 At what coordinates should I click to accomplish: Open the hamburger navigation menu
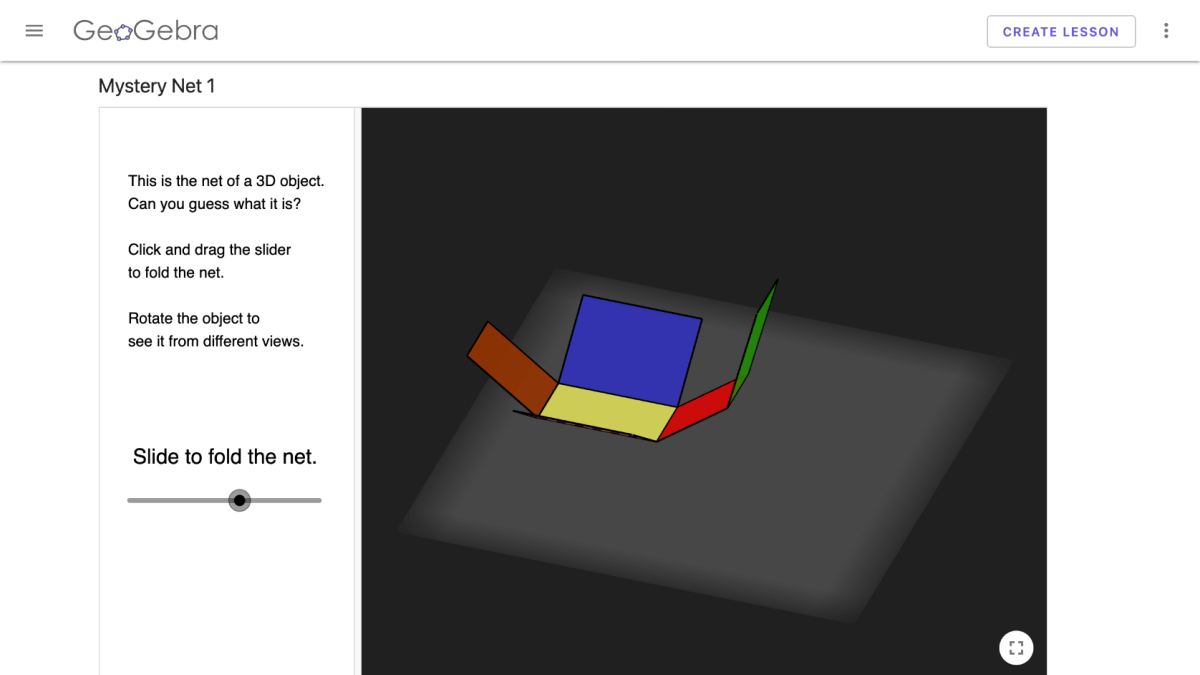34,30
